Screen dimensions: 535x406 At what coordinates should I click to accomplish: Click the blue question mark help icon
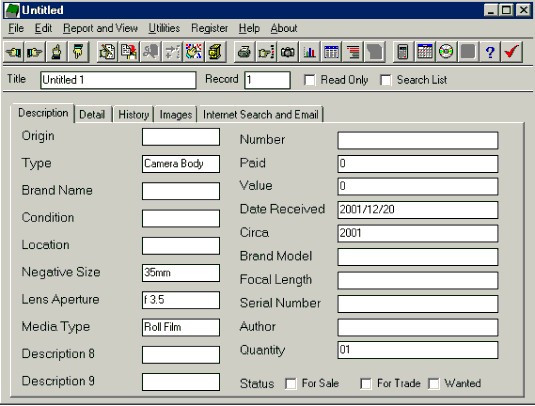click(x=490, y=52)
